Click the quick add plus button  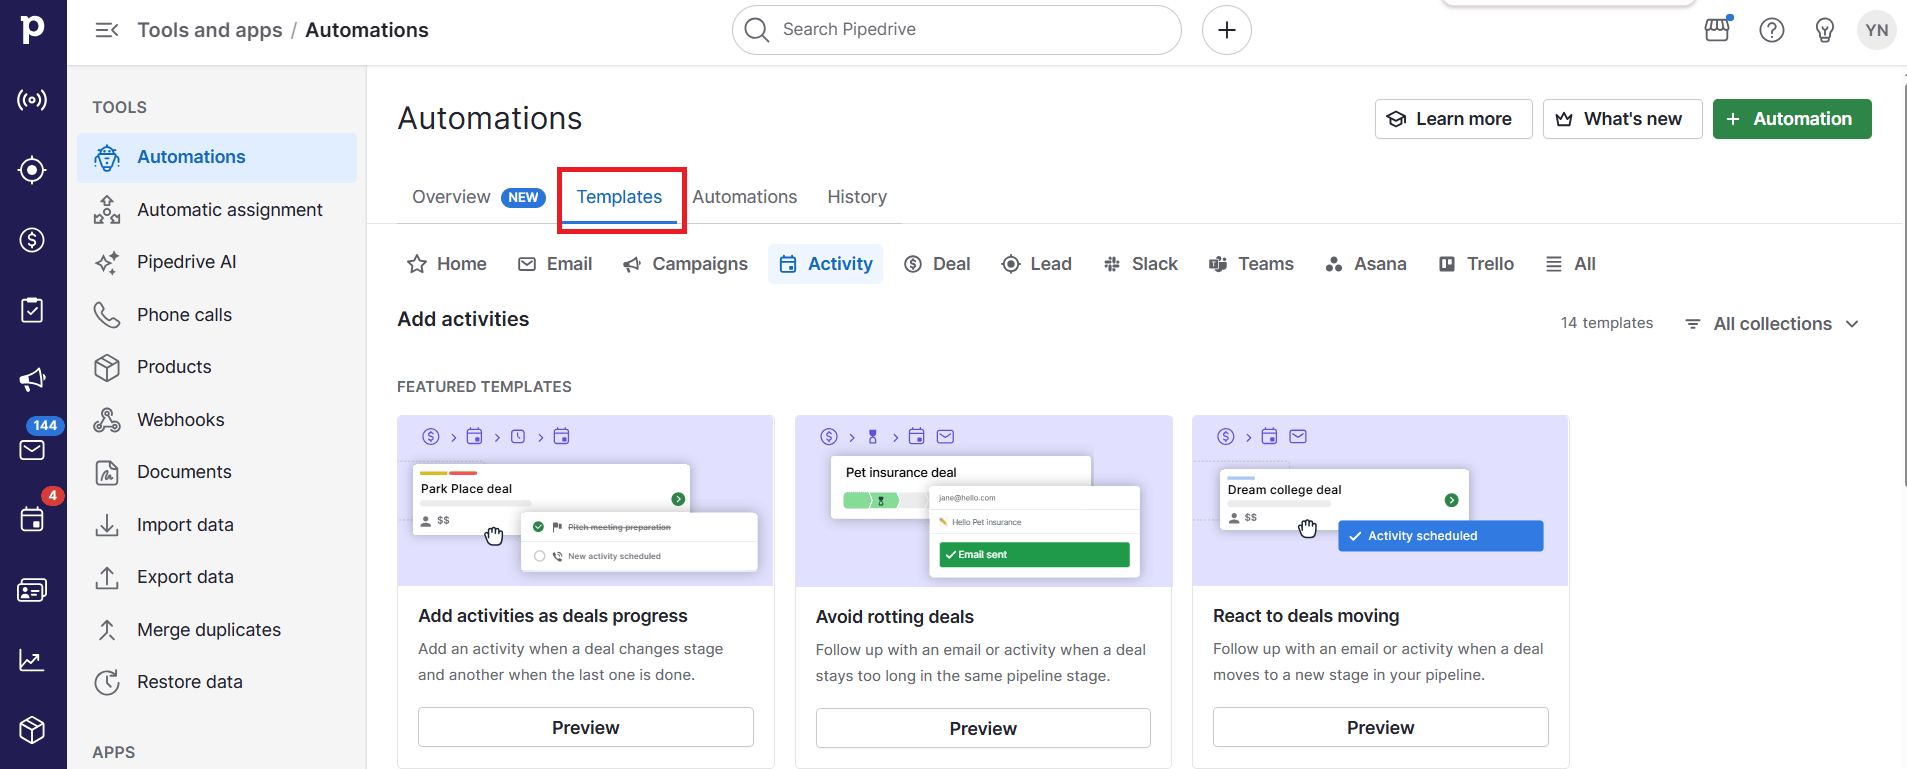(1227, 30)
